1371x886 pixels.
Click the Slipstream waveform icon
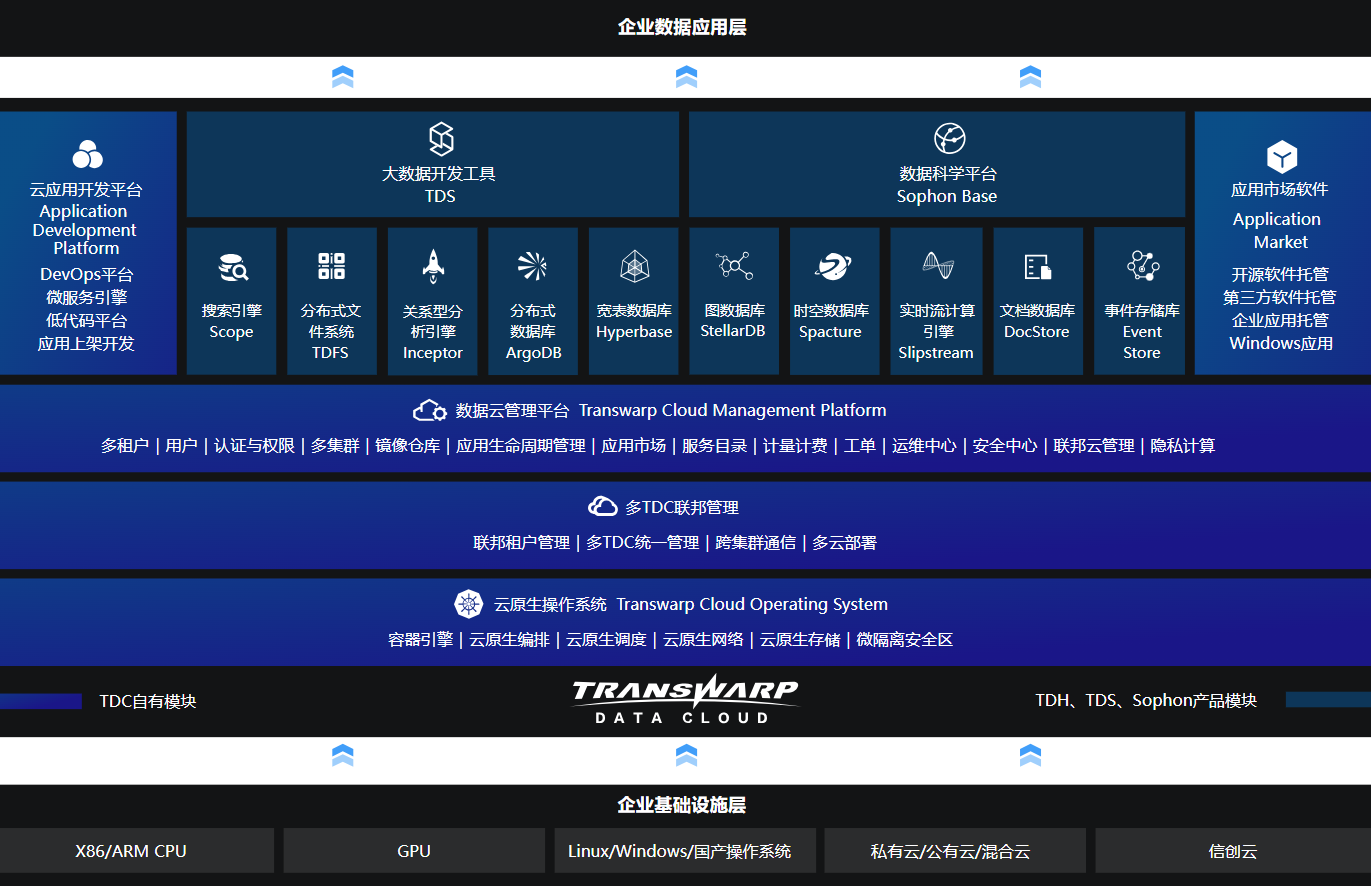click(938, 265)
